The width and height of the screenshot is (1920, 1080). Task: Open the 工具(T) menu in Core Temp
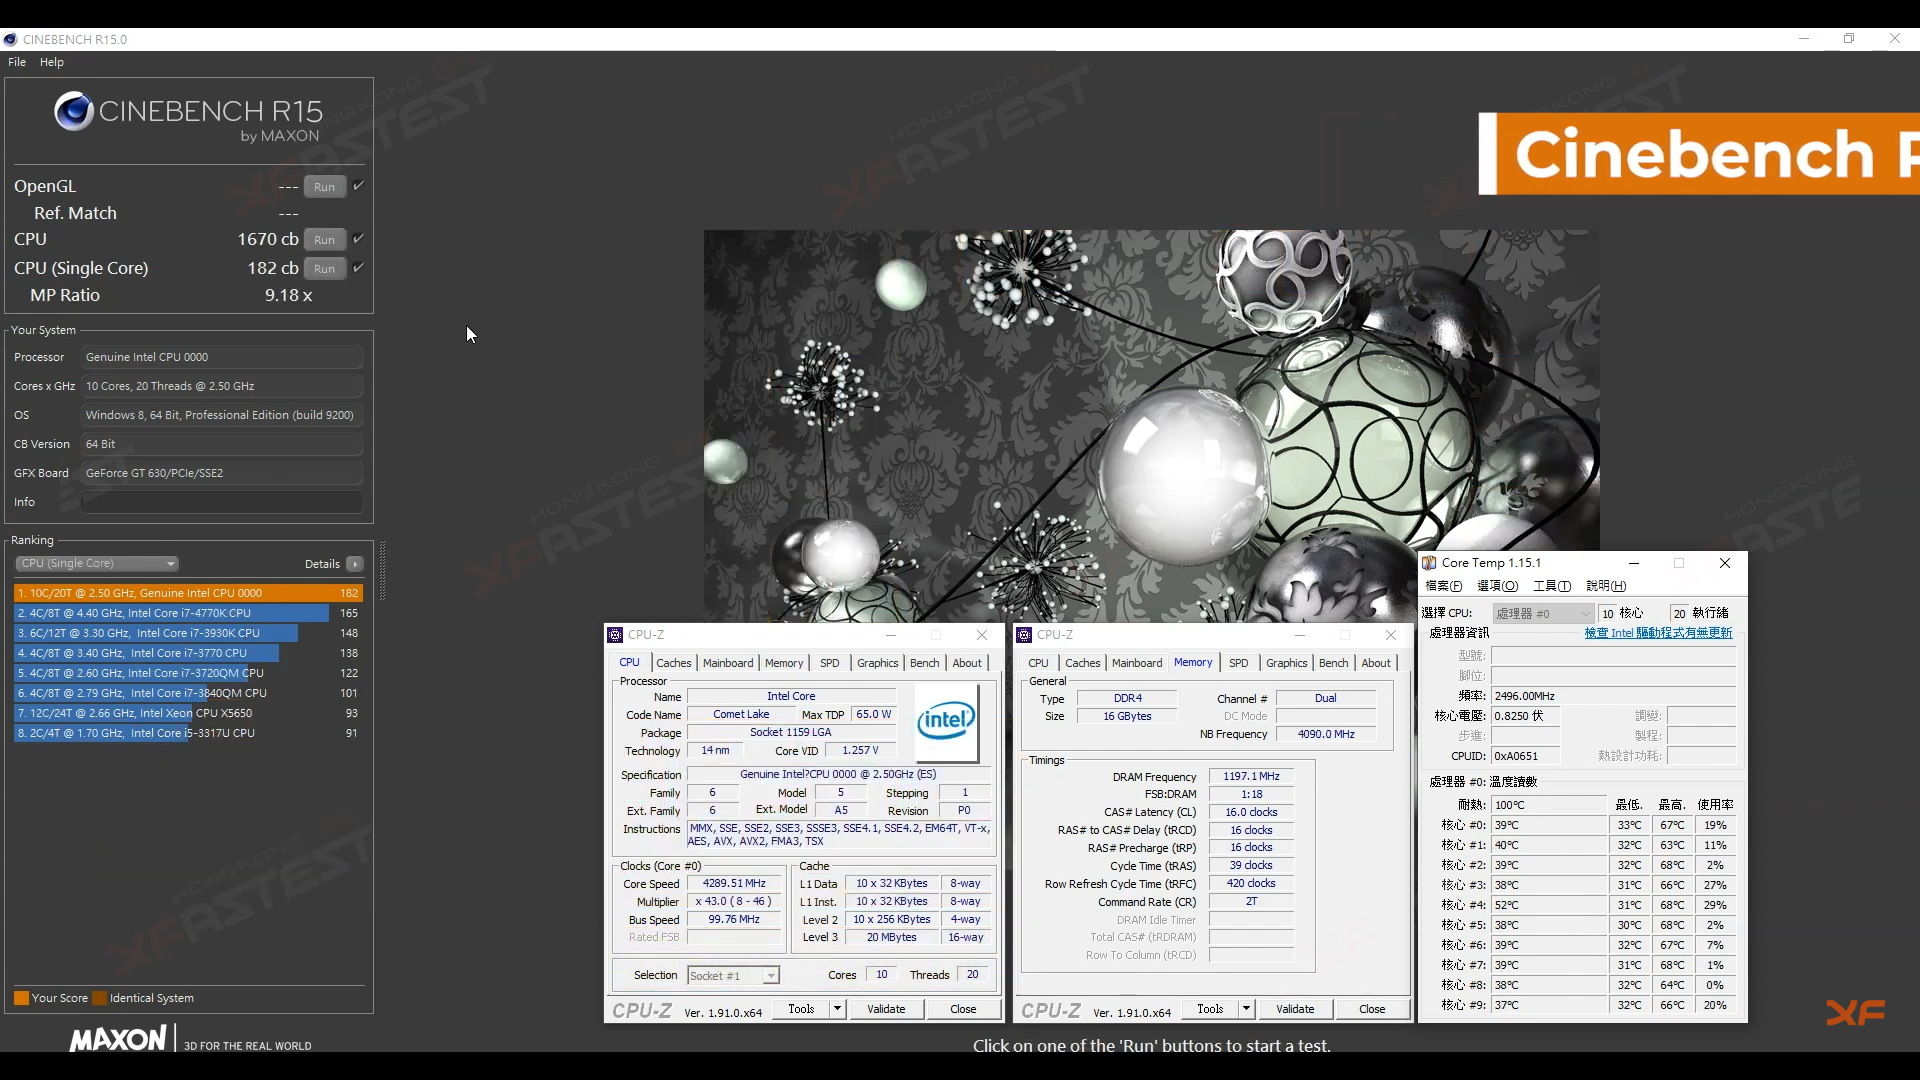1552,586
